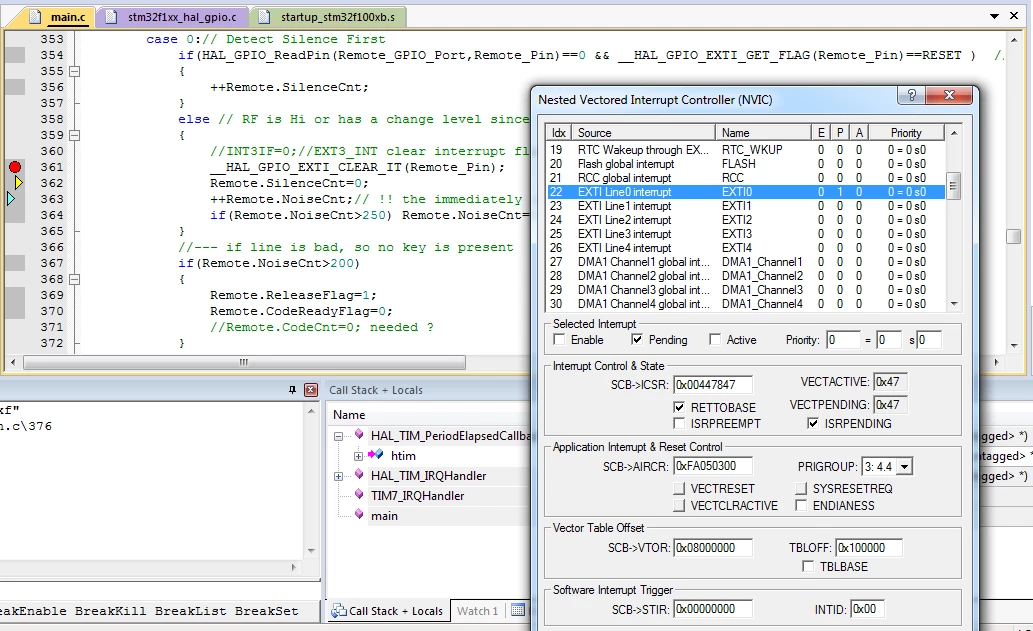This screenshot has height=631, width=1033.
Task: Click the TIM7_IRQHandler diamond icon
Action: point(359,493)
